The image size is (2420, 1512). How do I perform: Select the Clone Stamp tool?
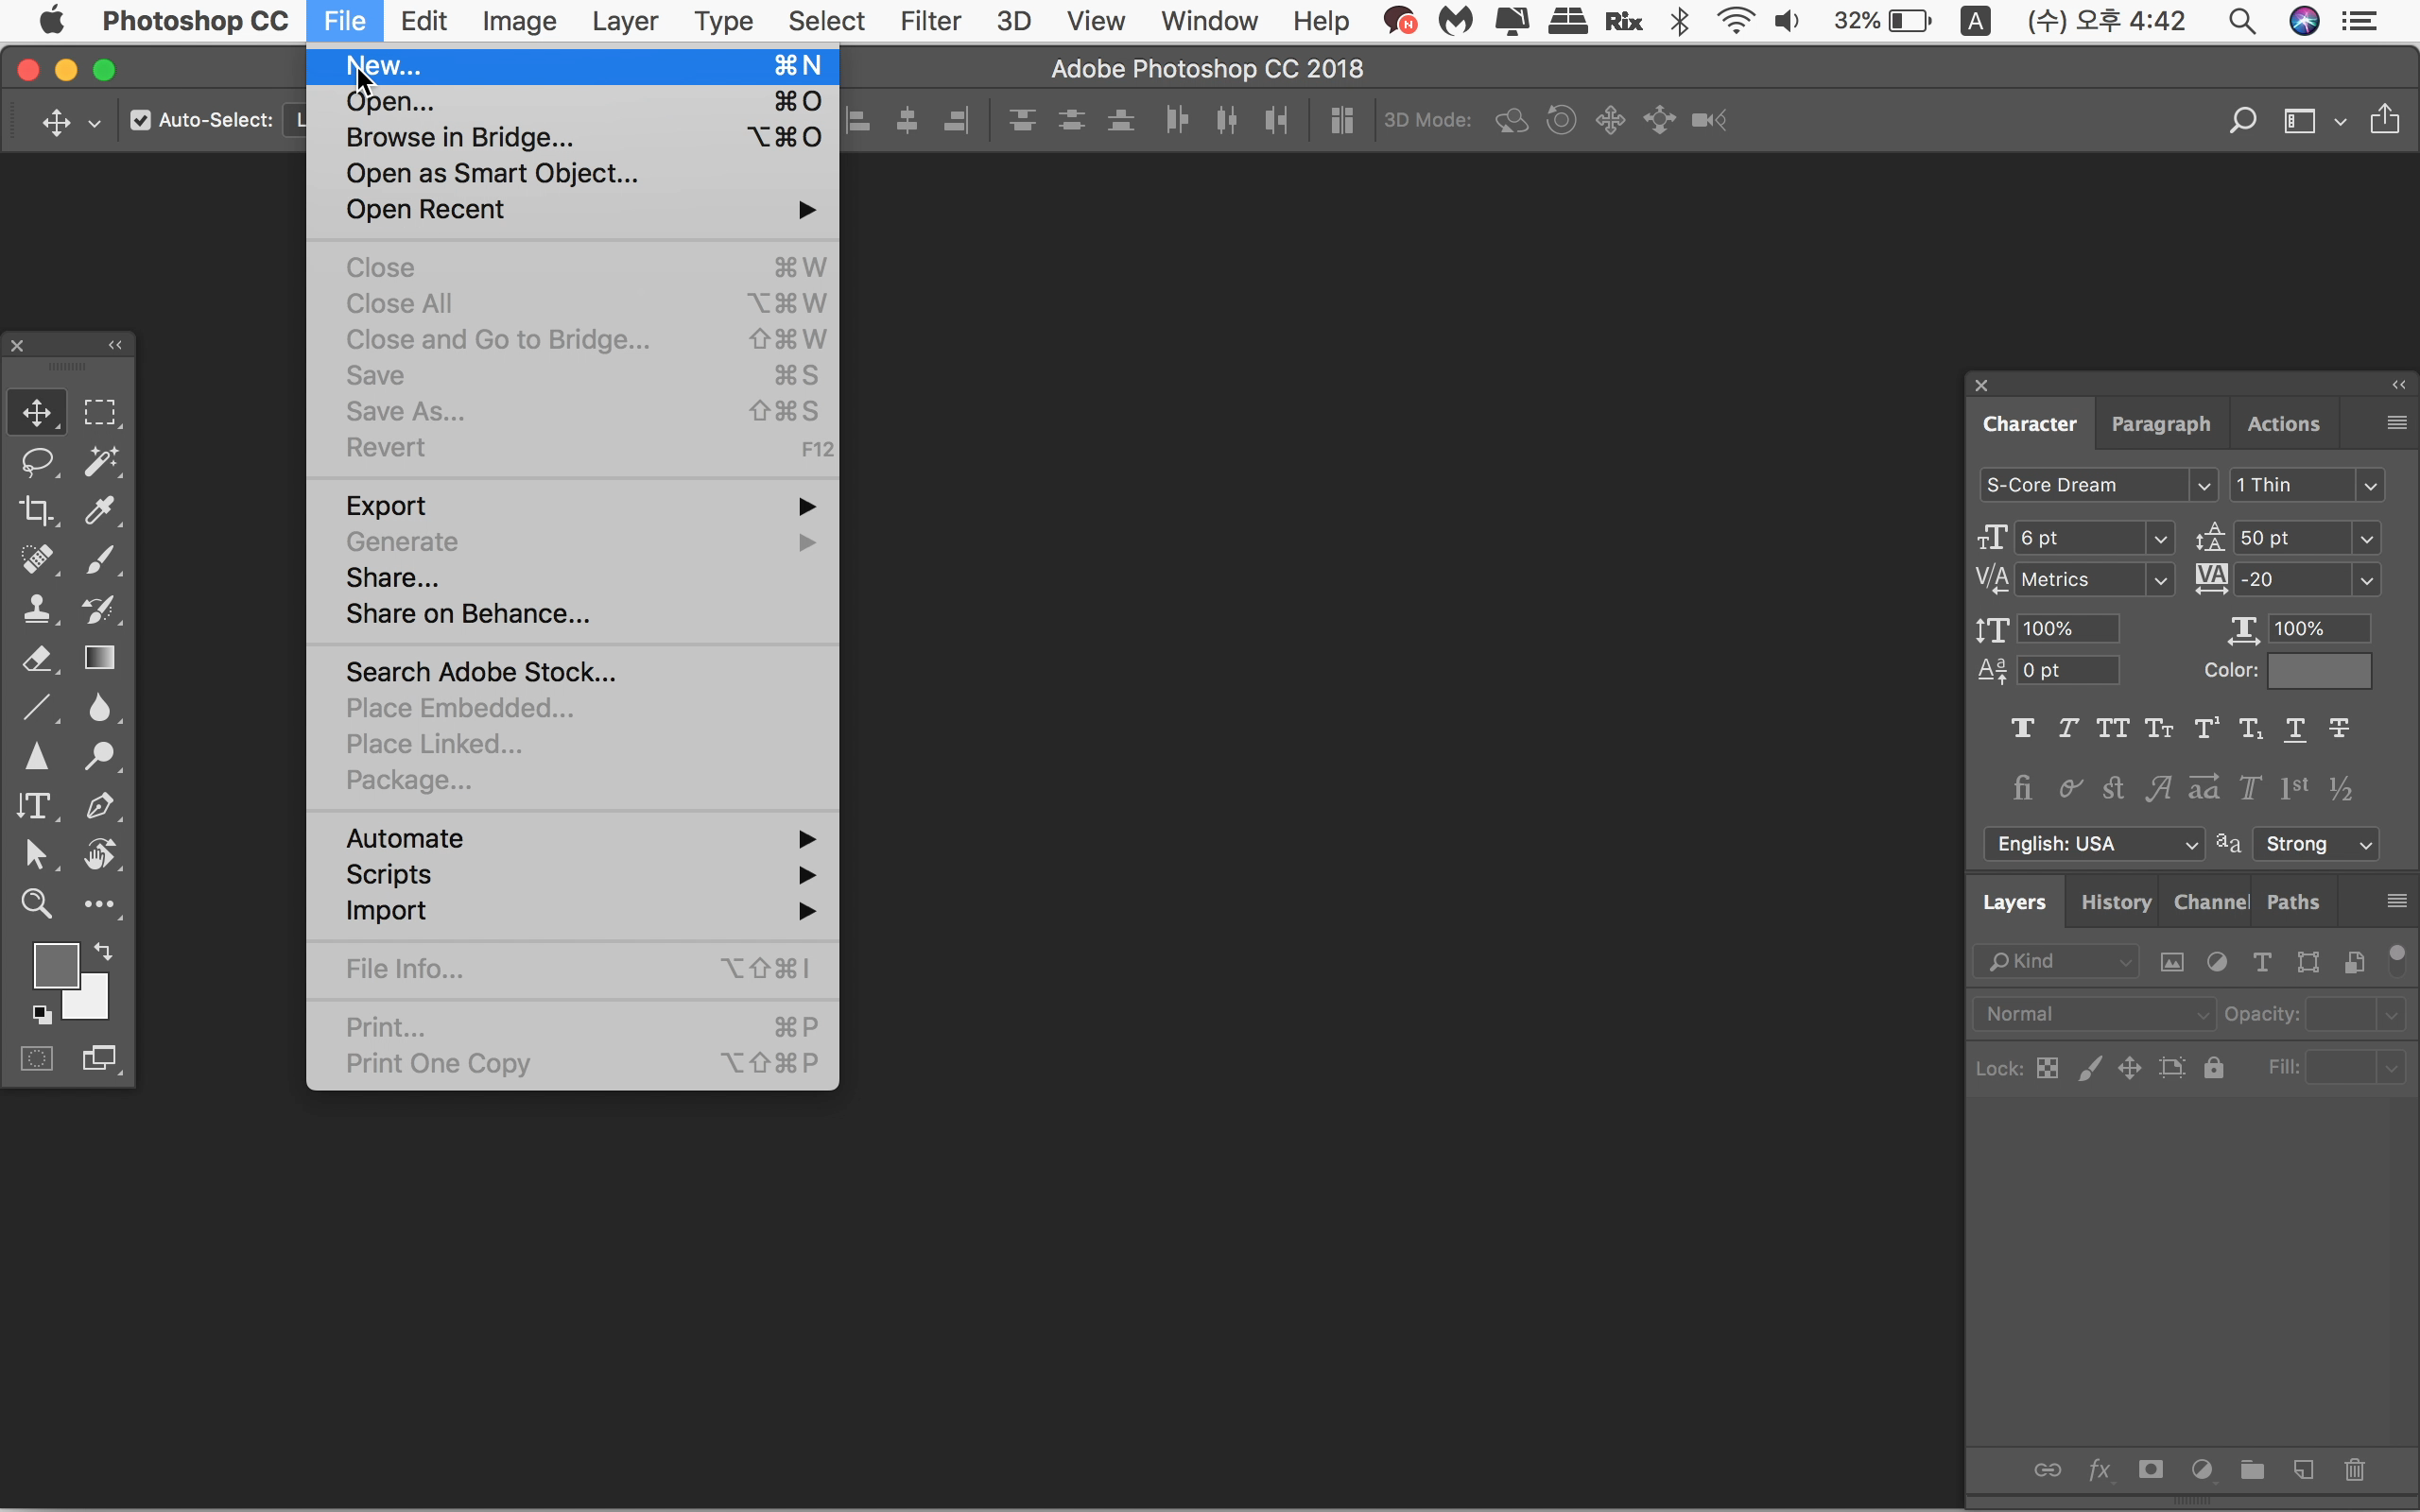37,608
